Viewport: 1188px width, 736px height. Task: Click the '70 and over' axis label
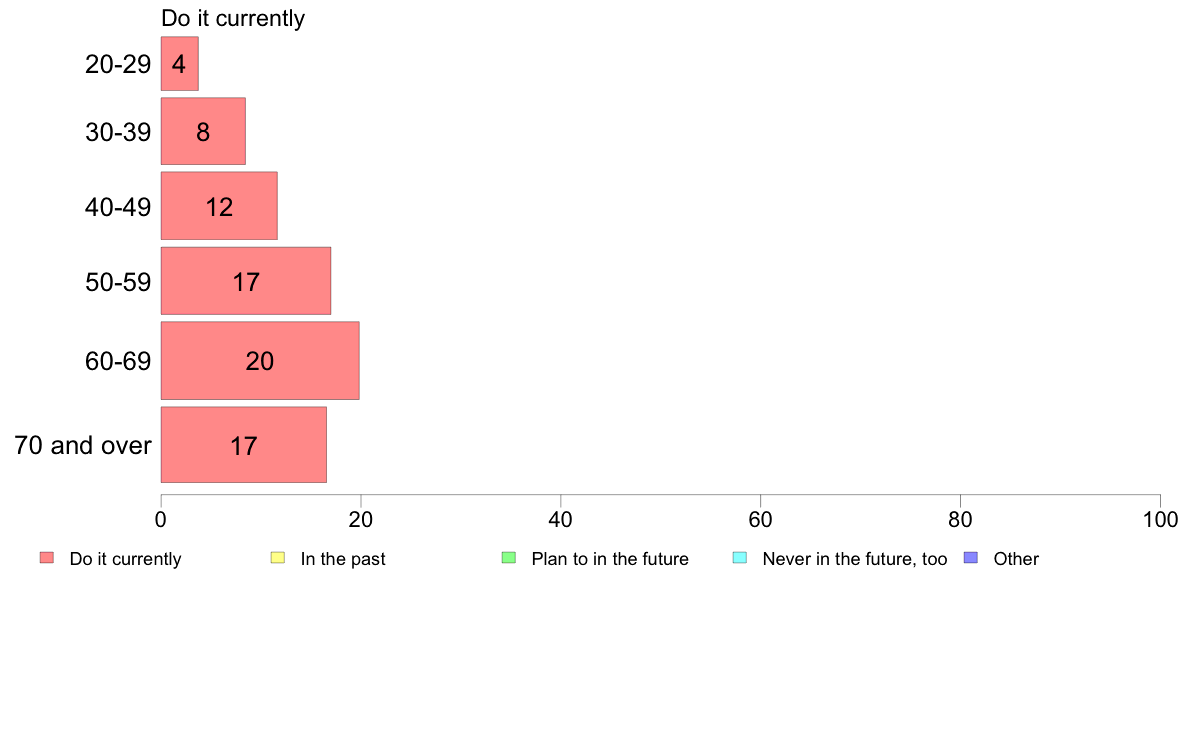click(83, 445)
